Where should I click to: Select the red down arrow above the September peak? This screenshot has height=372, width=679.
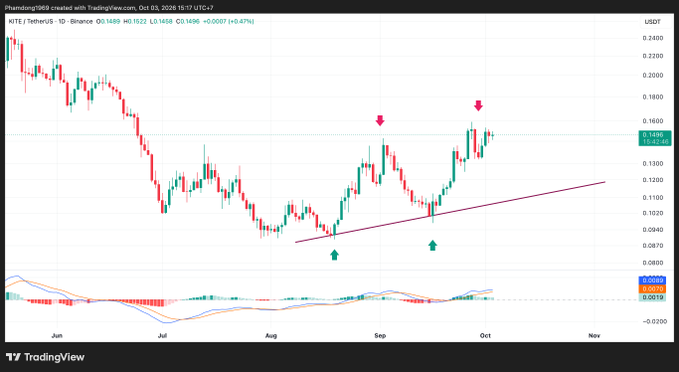click(380, 120)
